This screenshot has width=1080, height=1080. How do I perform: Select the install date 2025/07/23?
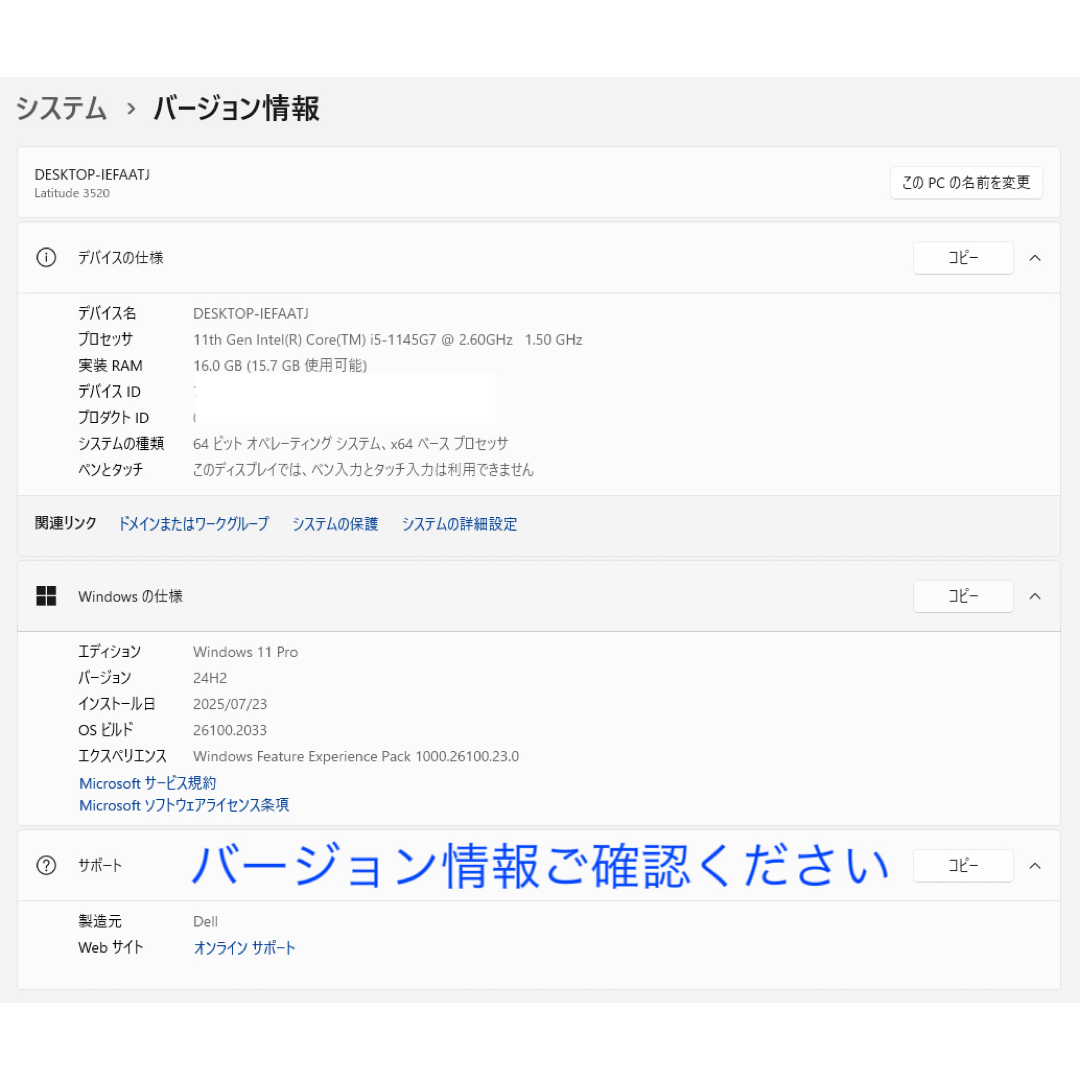click(230, 704)
